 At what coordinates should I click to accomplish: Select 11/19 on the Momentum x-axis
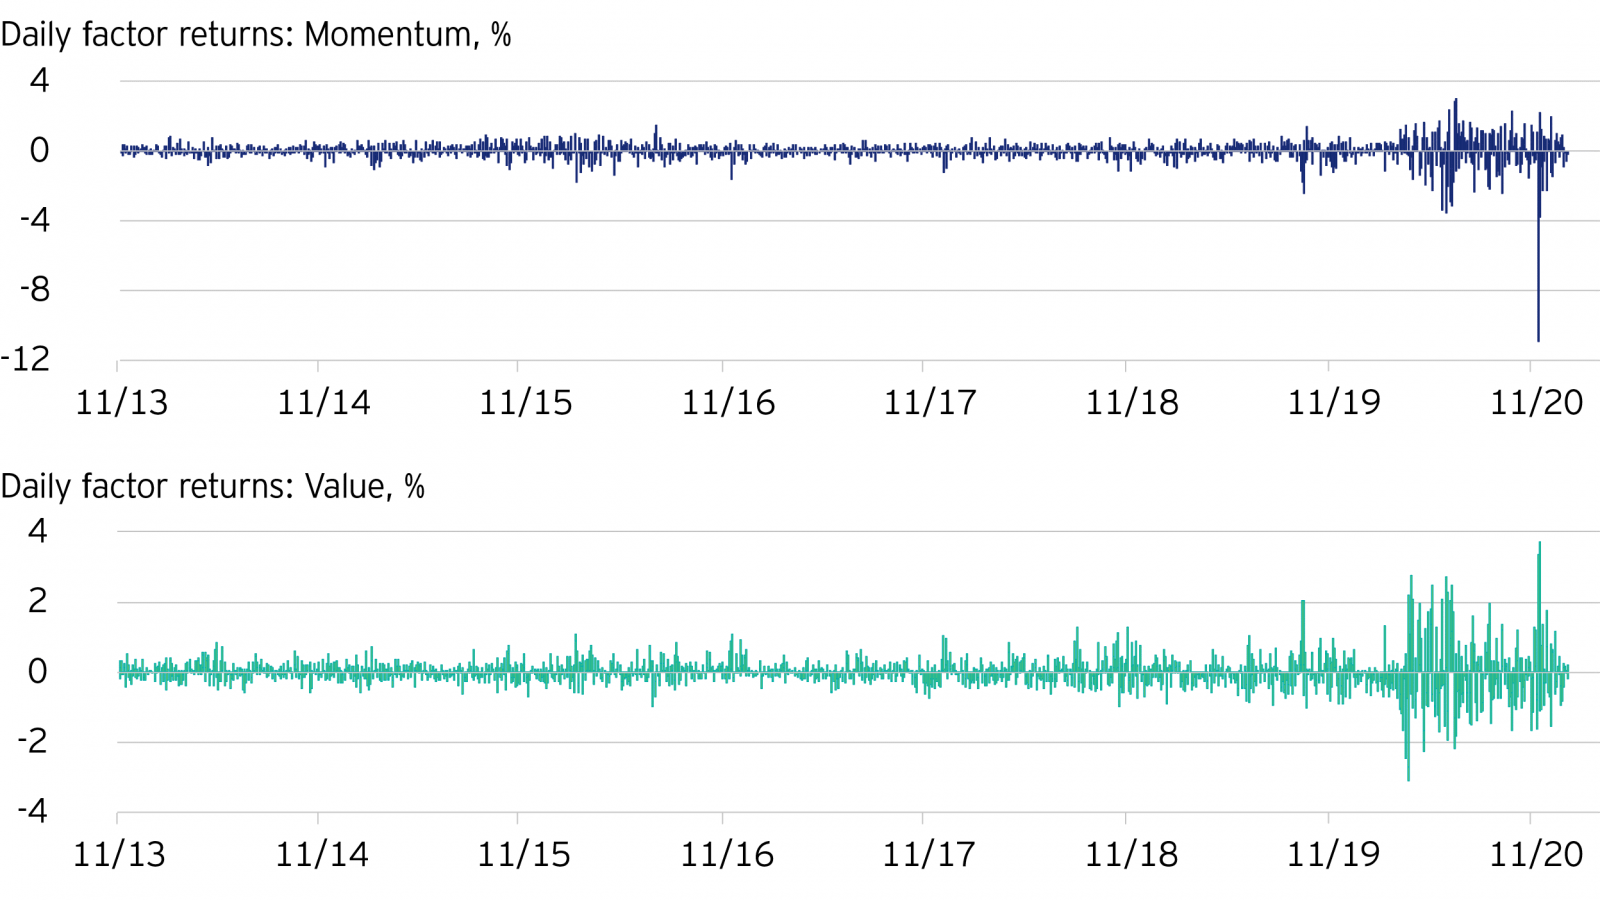[x=1333, y=403]
